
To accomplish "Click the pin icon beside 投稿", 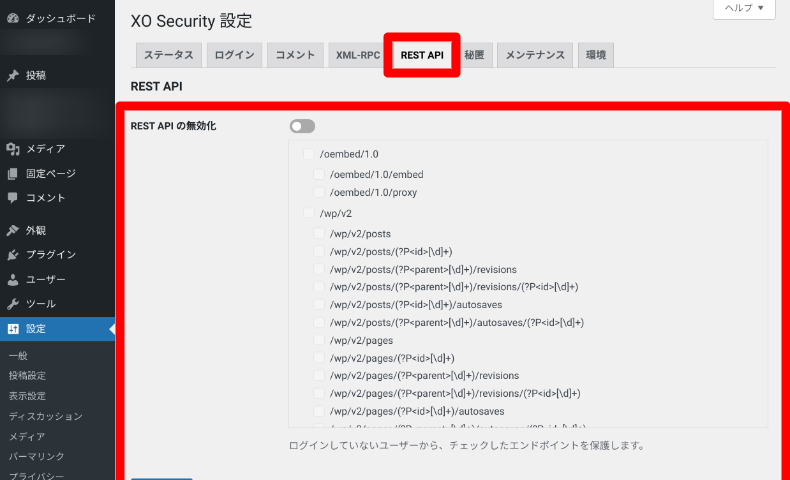I will coord(13,76).
